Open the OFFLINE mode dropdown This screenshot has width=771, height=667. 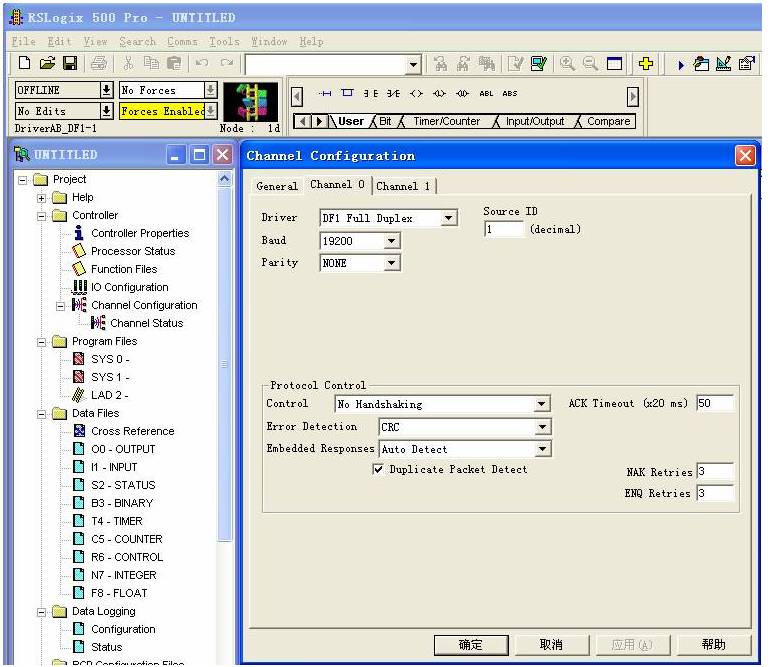[x=107, y=90]
